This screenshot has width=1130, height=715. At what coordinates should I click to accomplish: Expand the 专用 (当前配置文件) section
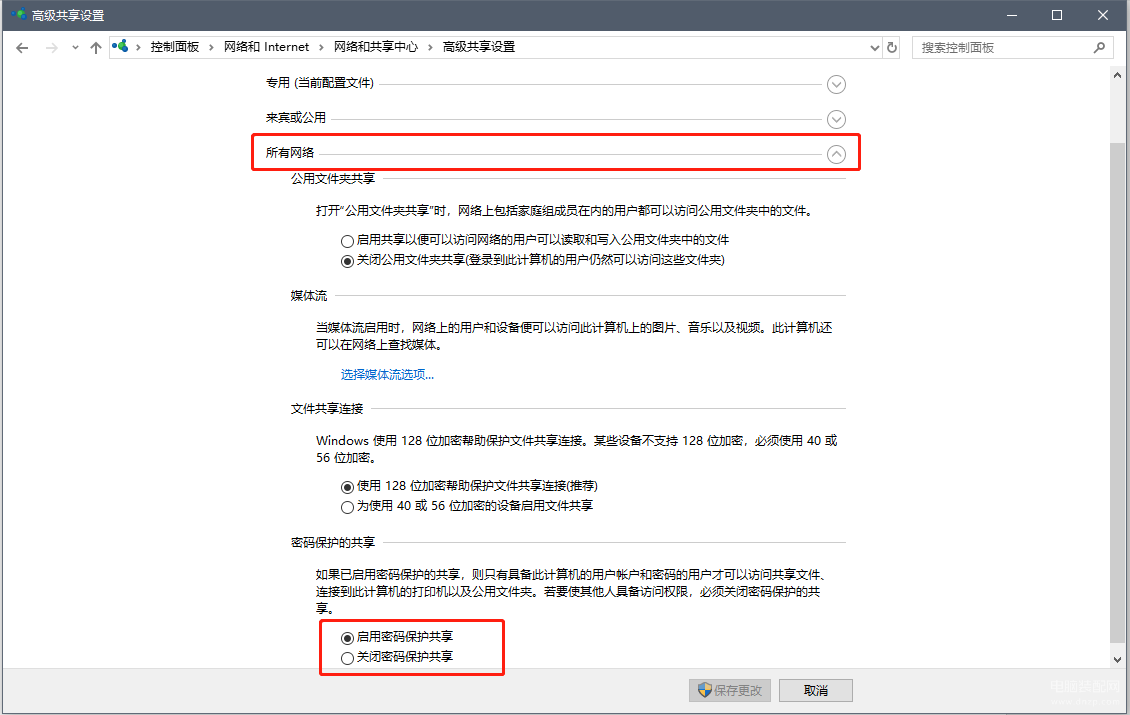(x=836, y=84)
